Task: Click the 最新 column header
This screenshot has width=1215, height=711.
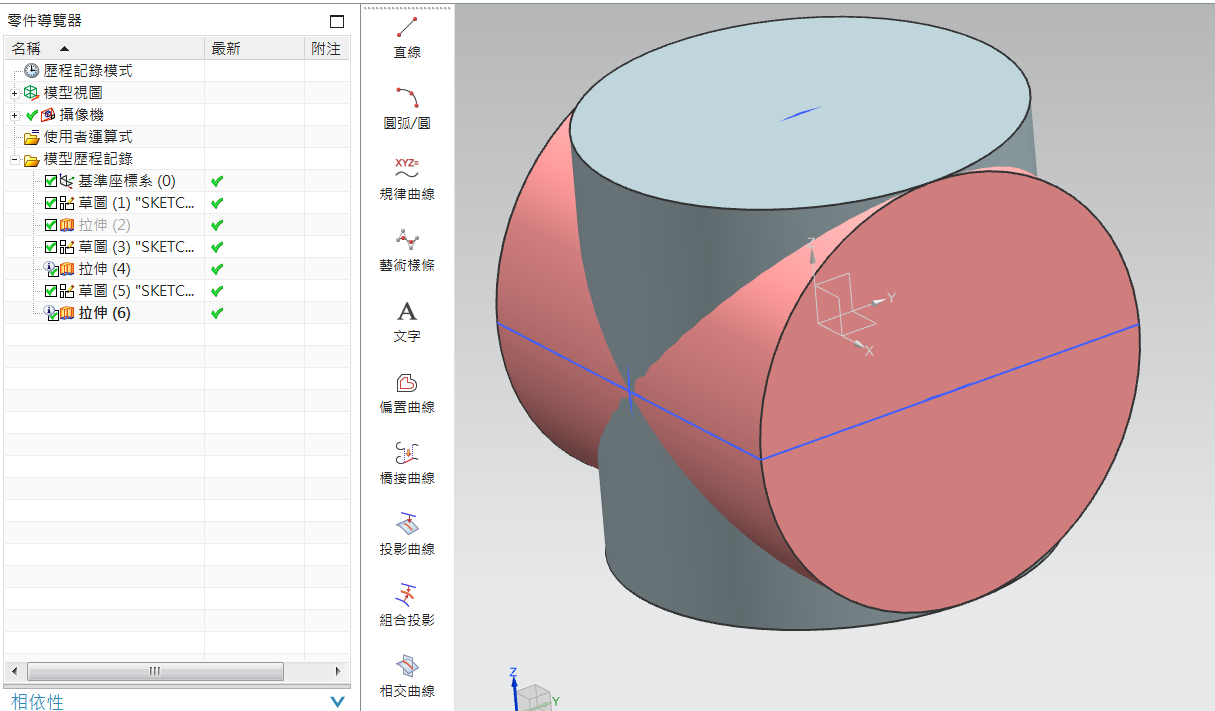Action: click(254, 48)
